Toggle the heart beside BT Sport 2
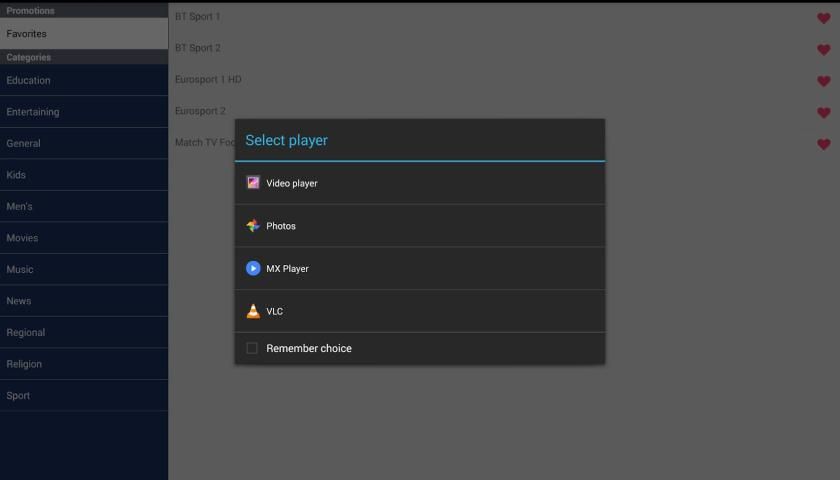The width and height of the screenshot is (840, 480). (824, 49)
